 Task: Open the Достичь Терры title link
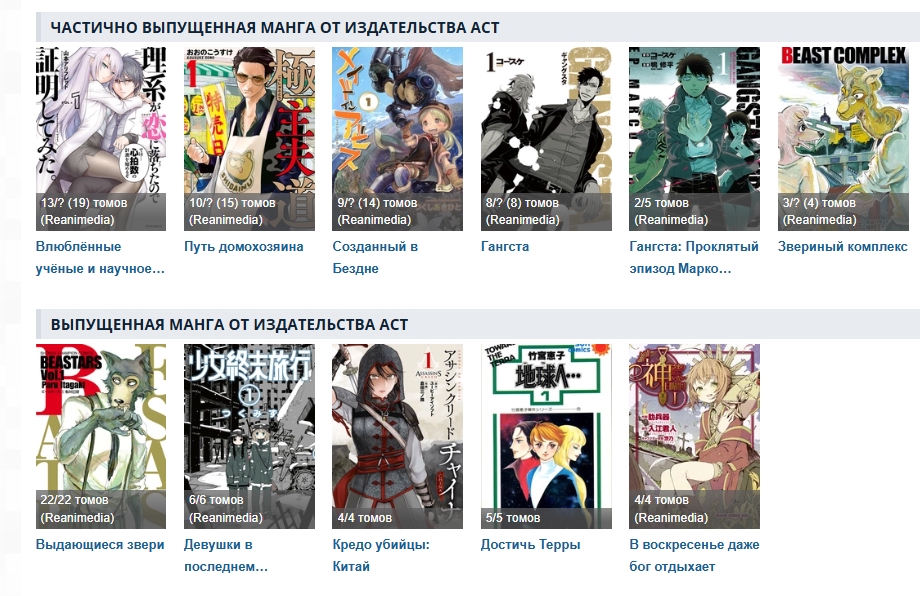click(x=530, y=544)
